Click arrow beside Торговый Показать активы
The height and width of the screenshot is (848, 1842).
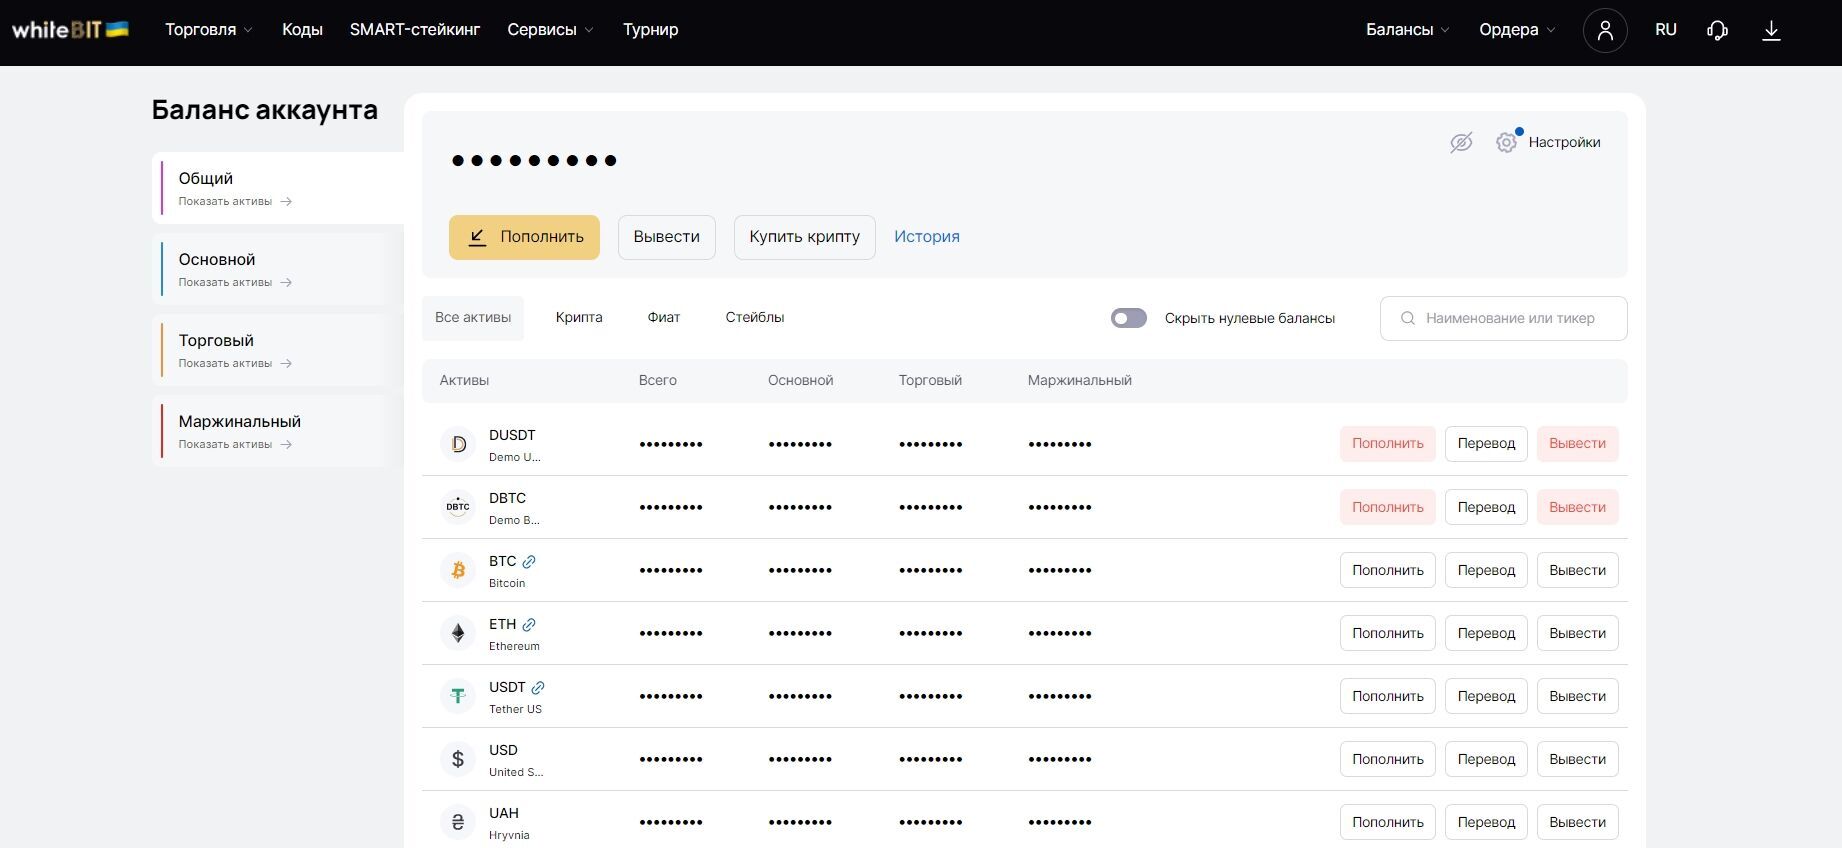(286, 364)
